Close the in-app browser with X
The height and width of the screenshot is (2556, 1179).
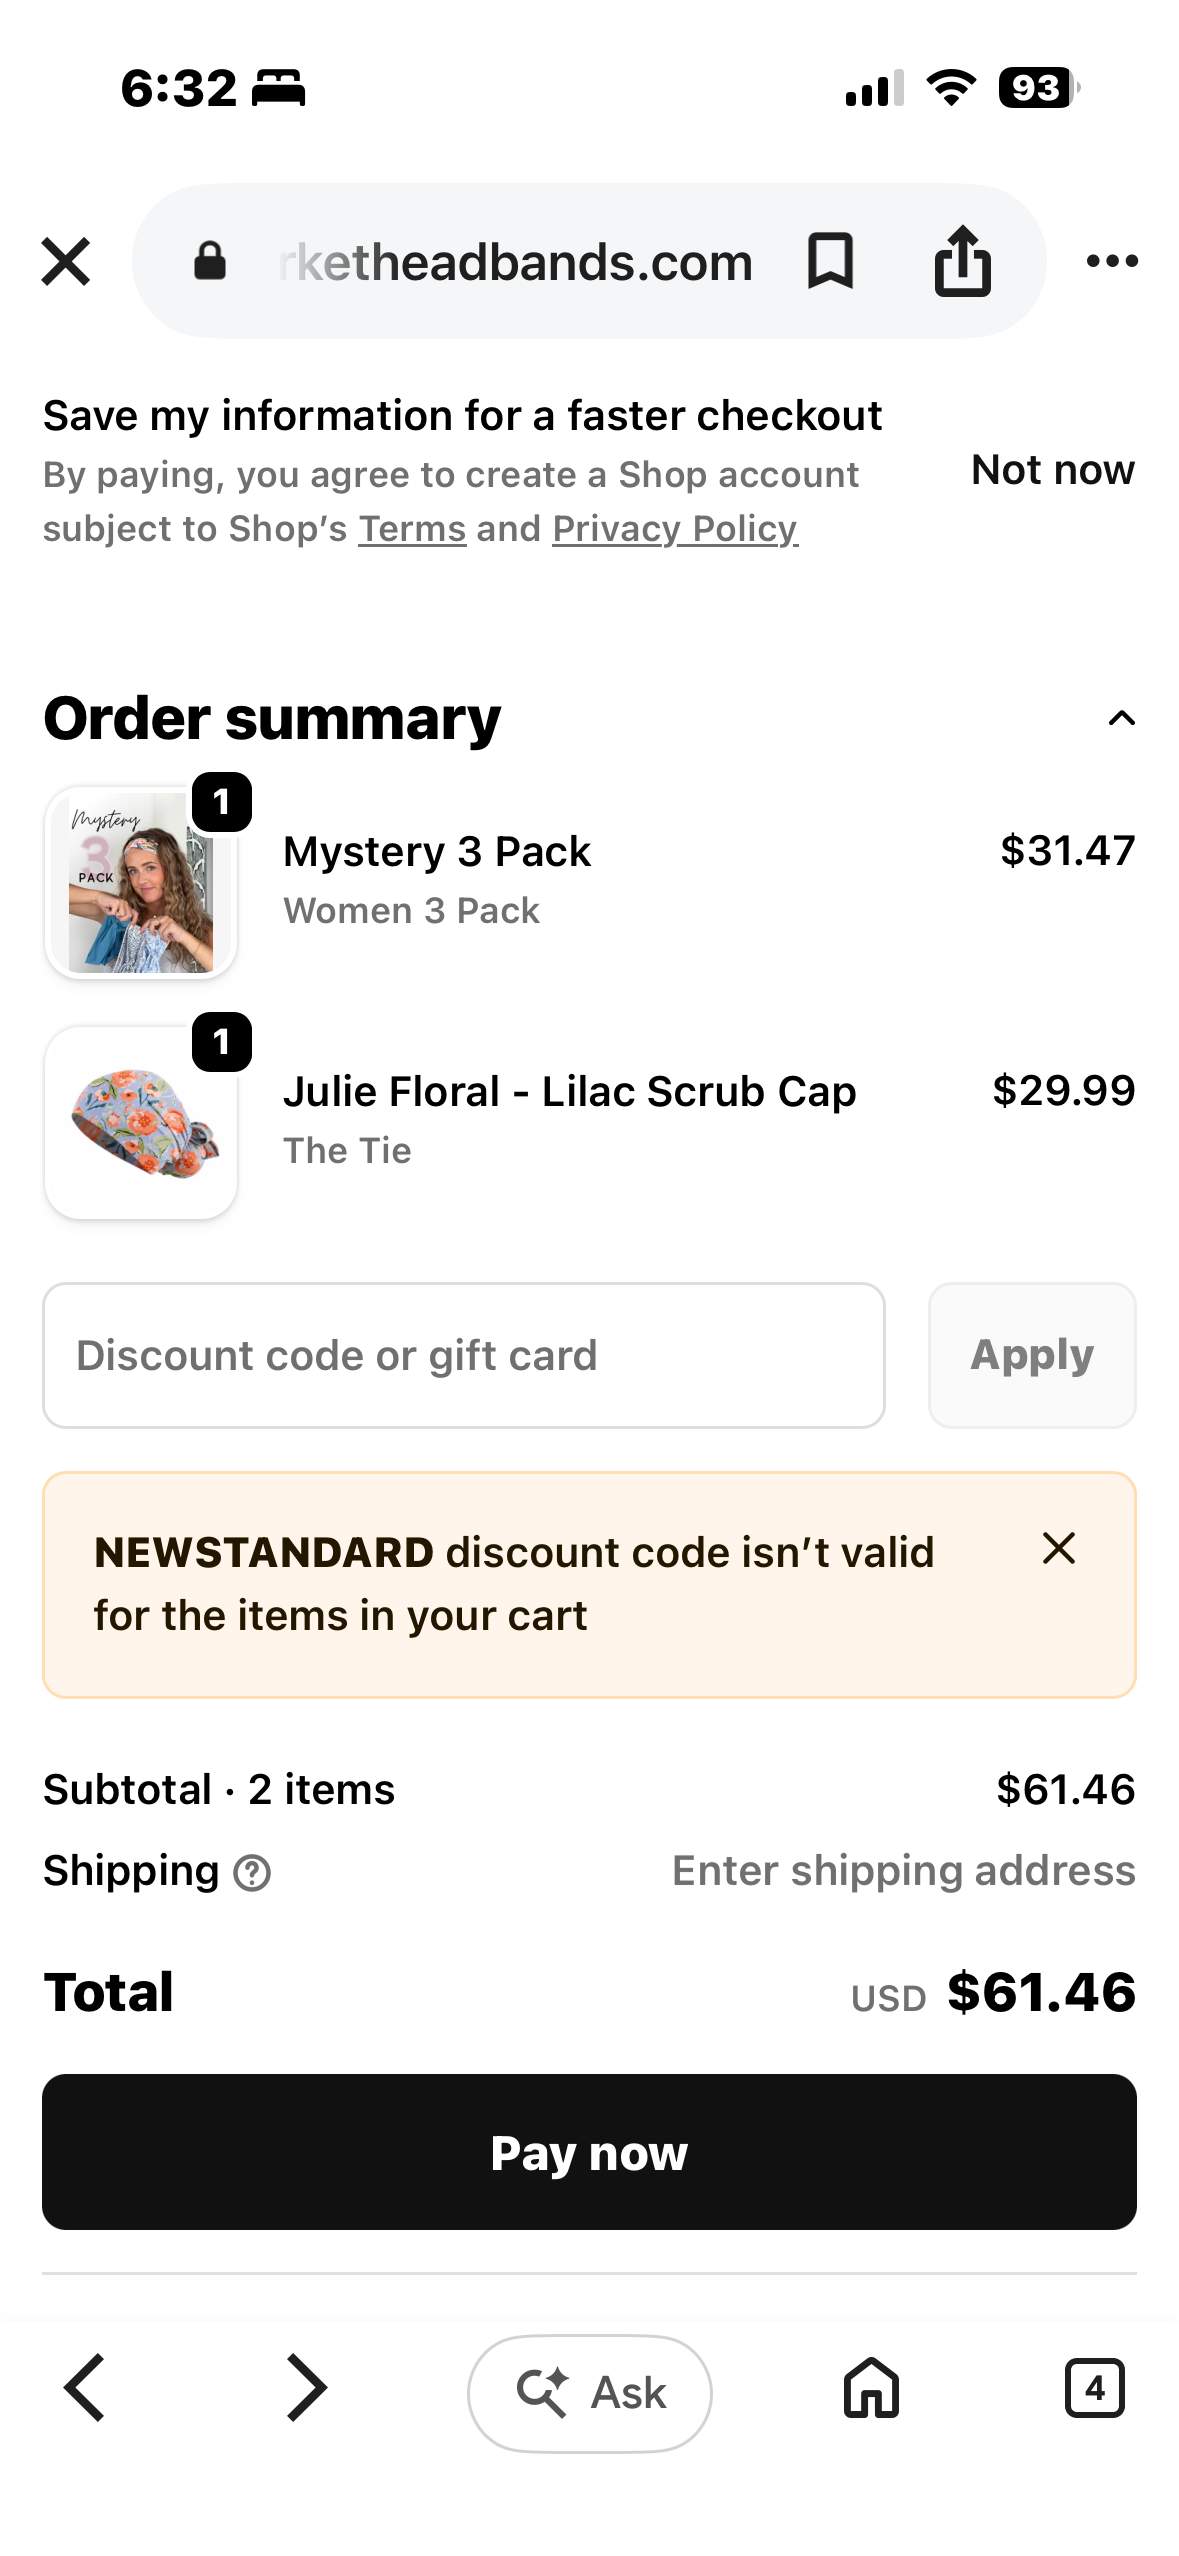(66, 261)
